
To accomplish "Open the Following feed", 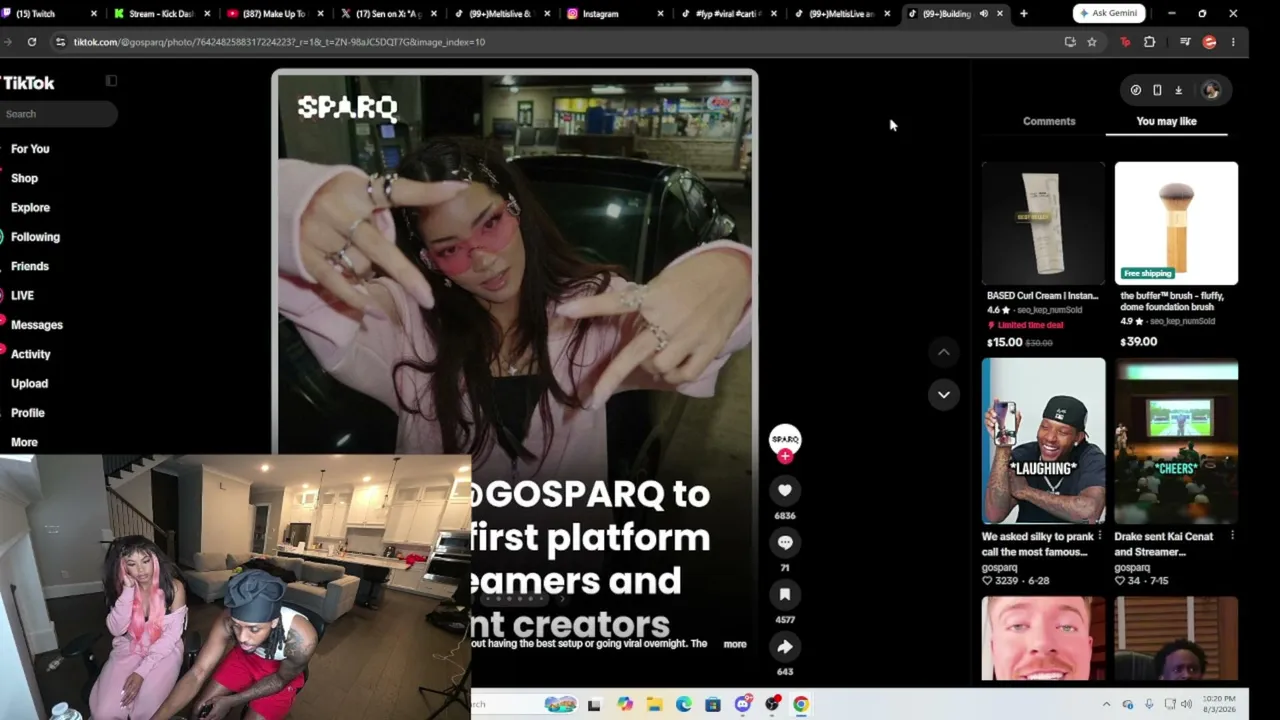I will (x=35, y=237).
